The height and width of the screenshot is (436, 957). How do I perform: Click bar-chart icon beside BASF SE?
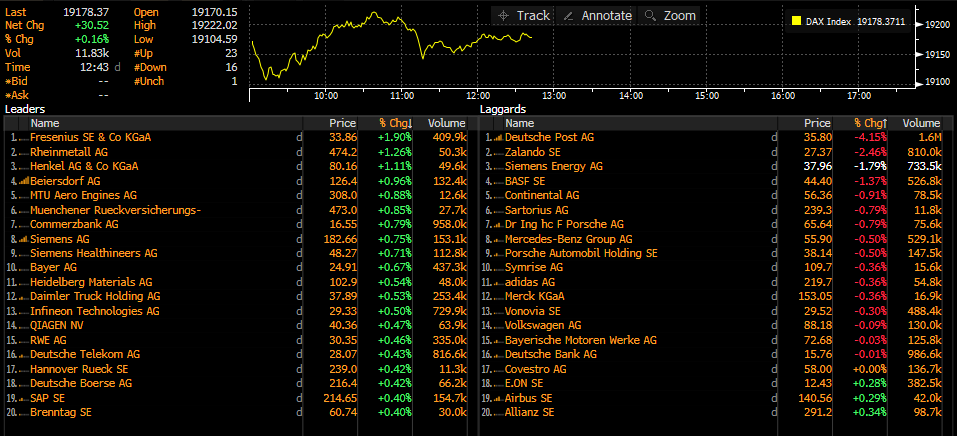coord(498,181)
